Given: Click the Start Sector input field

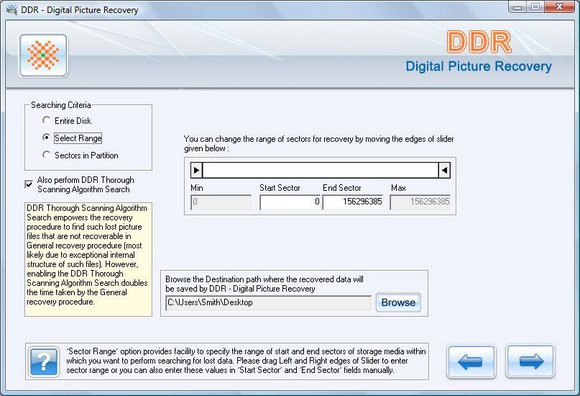Looking at the screenshot, I should pyautogui.click(x=290, y=202).
